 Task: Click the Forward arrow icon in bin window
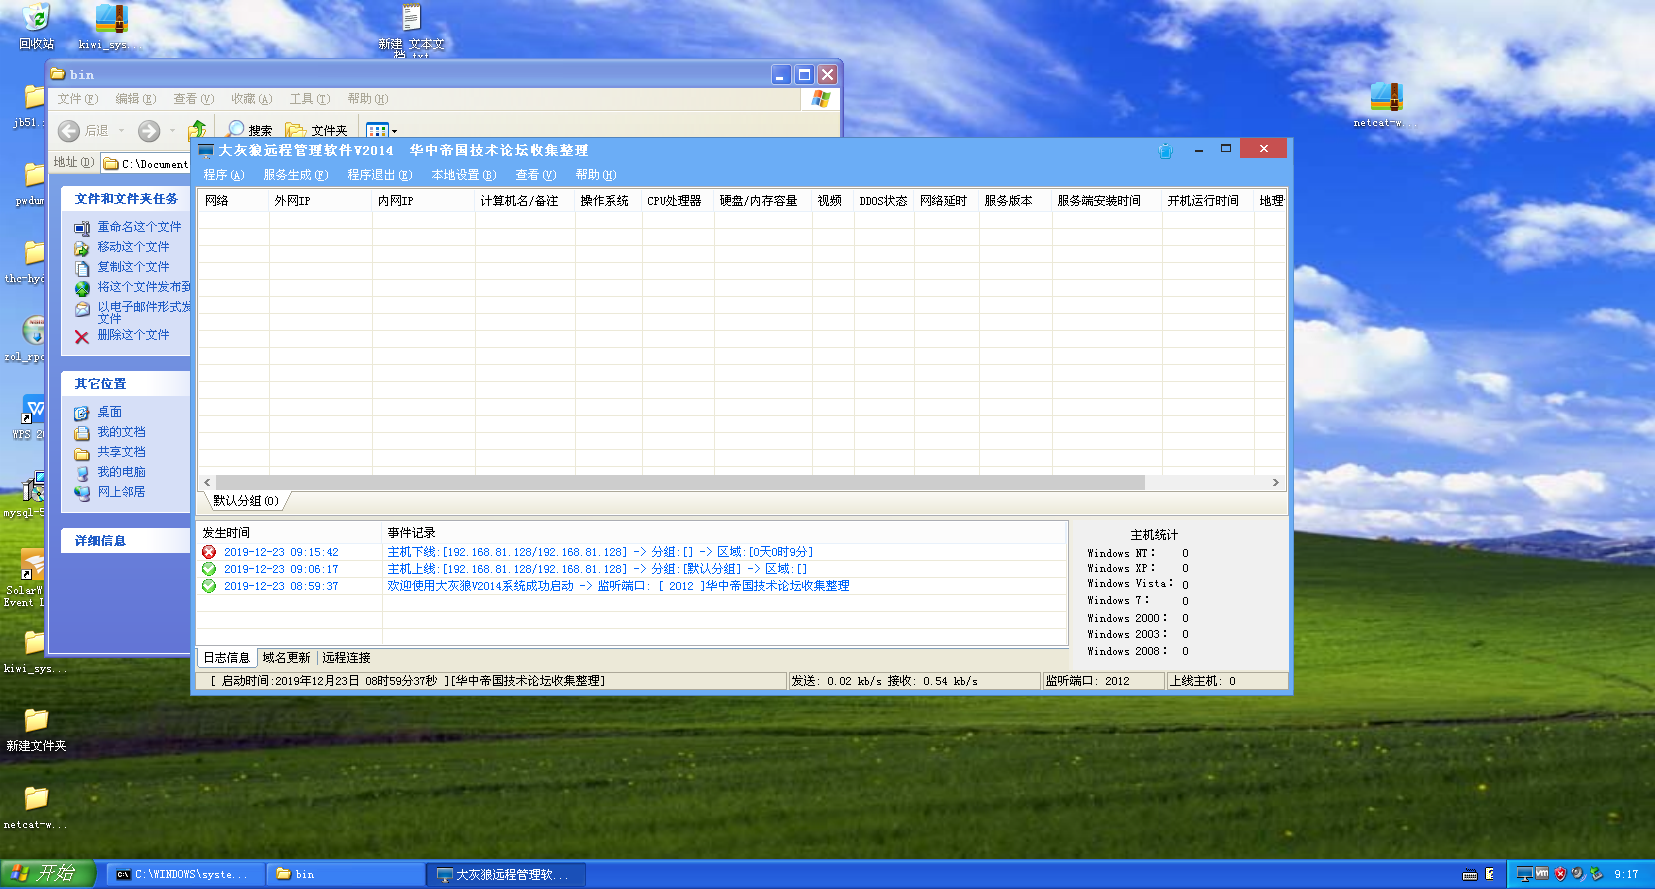[149, 131]
